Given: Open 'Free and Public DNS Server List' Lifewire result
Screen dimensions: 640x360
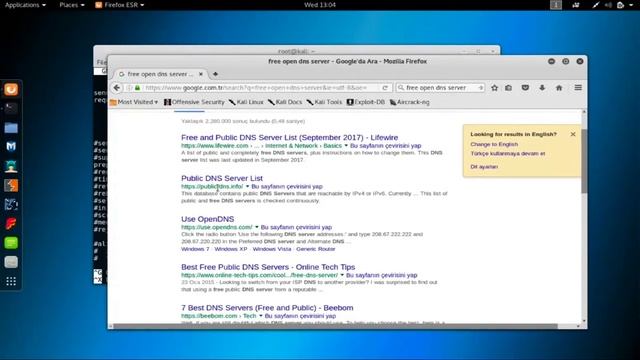Looking at the screenshot, I should click(289, 138).
